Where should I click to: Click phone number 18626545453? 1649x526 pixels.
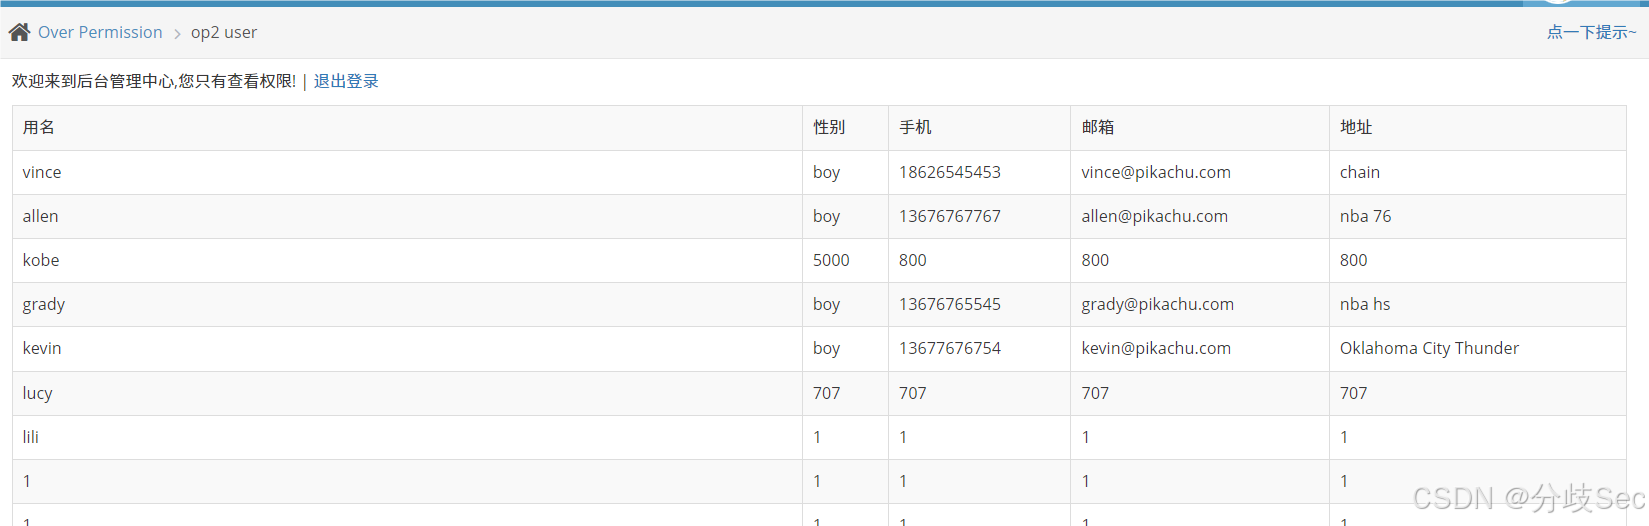coord(950,172)
